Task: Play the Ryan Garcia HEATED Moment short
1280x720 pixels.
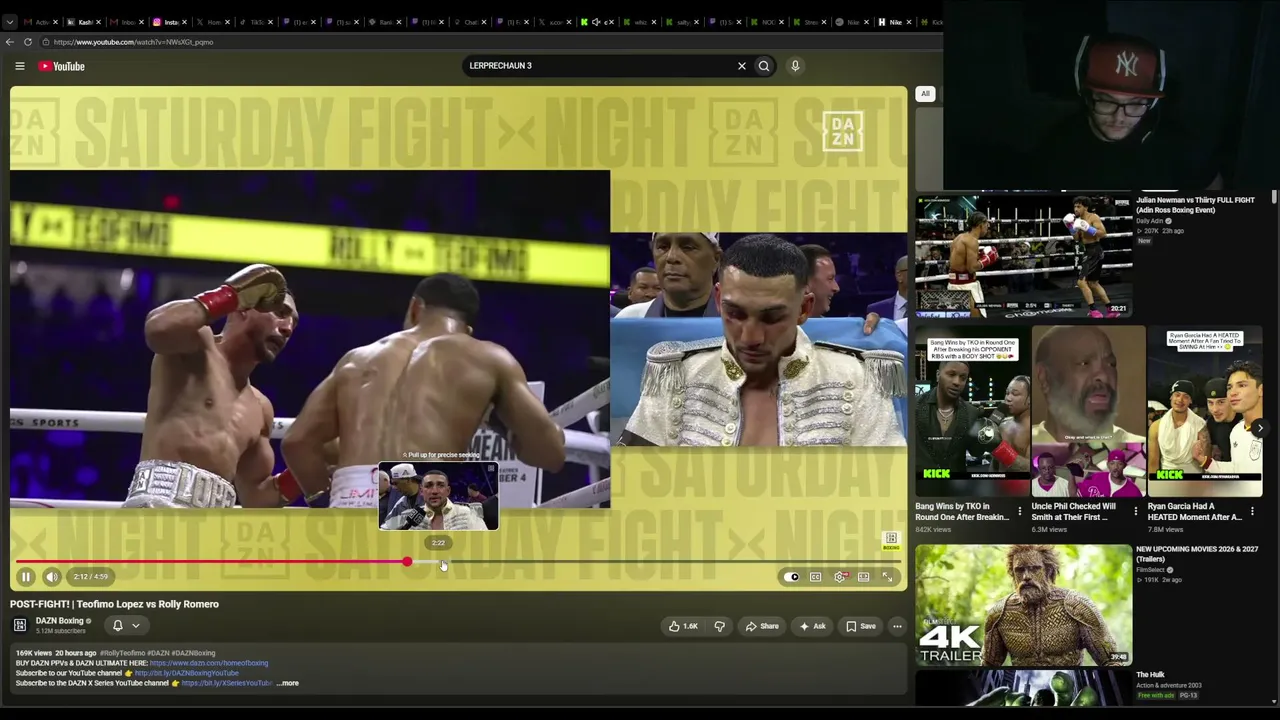Action: [1205, 412]
